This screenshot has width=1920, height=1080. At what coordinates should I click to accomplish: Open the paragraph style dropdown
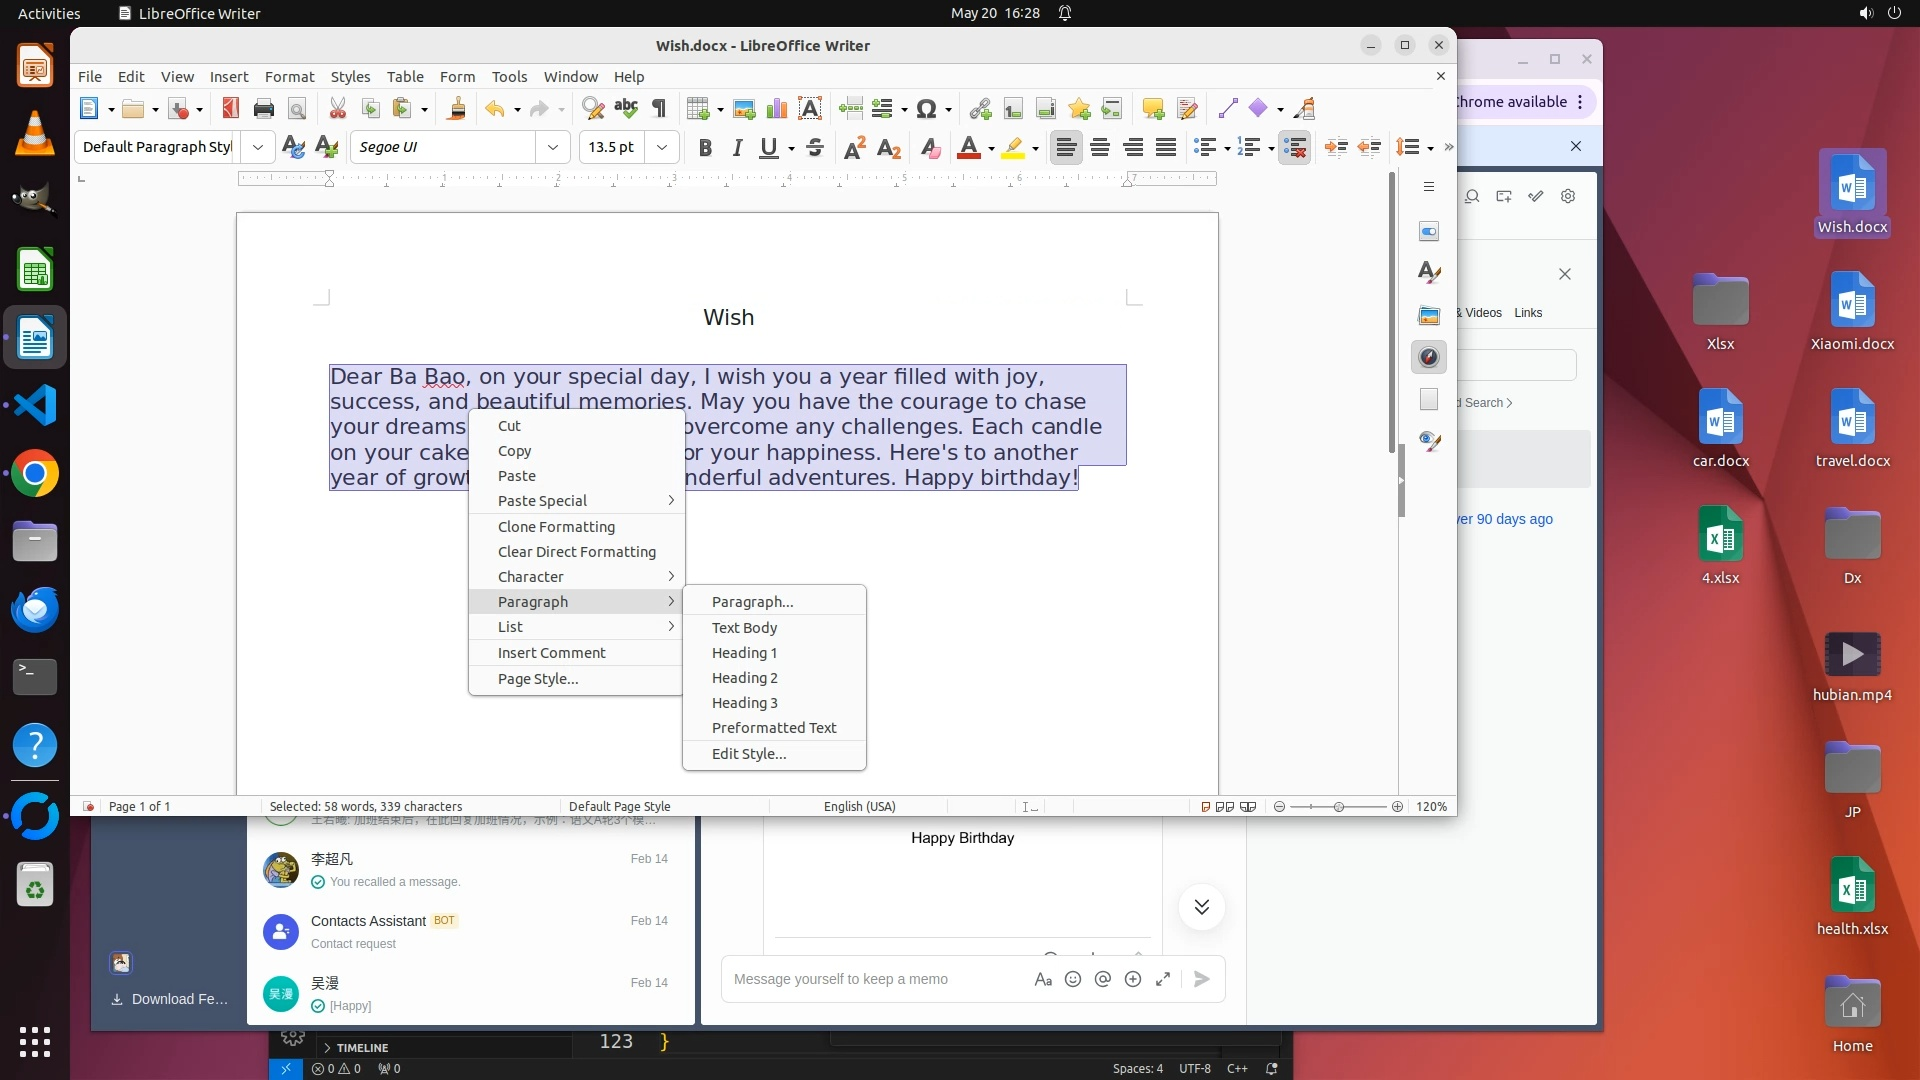pos(258,148)
